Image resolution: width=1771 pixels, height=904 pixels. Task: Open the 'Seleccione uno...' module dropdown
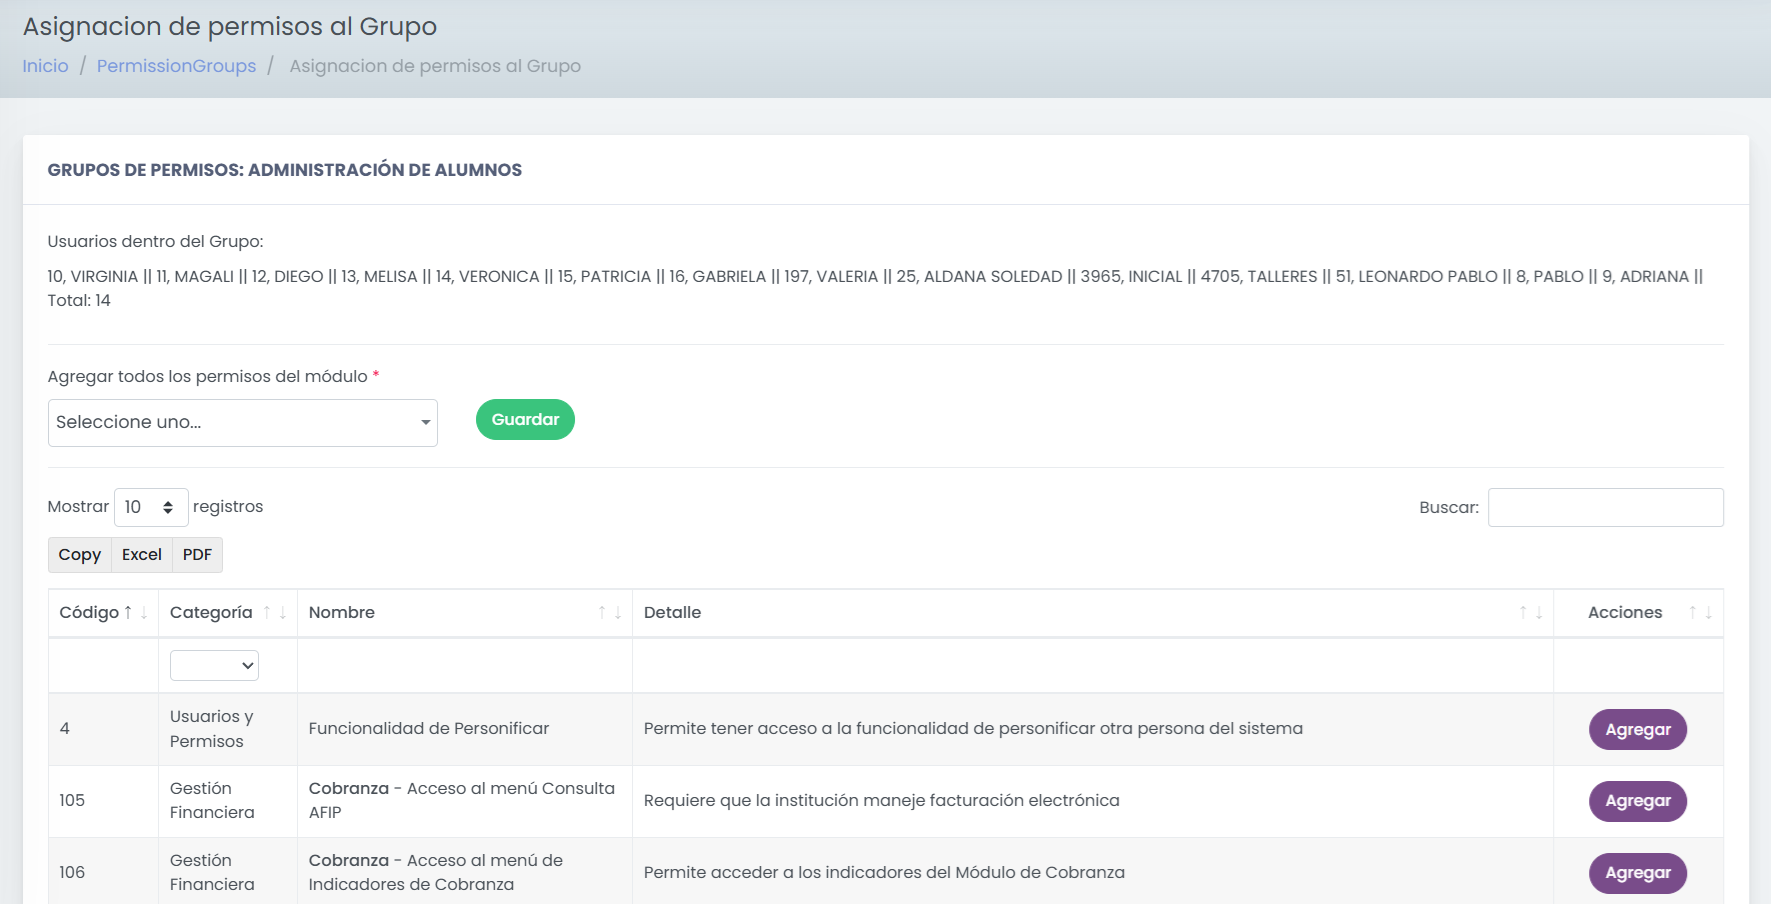(243, 422)
